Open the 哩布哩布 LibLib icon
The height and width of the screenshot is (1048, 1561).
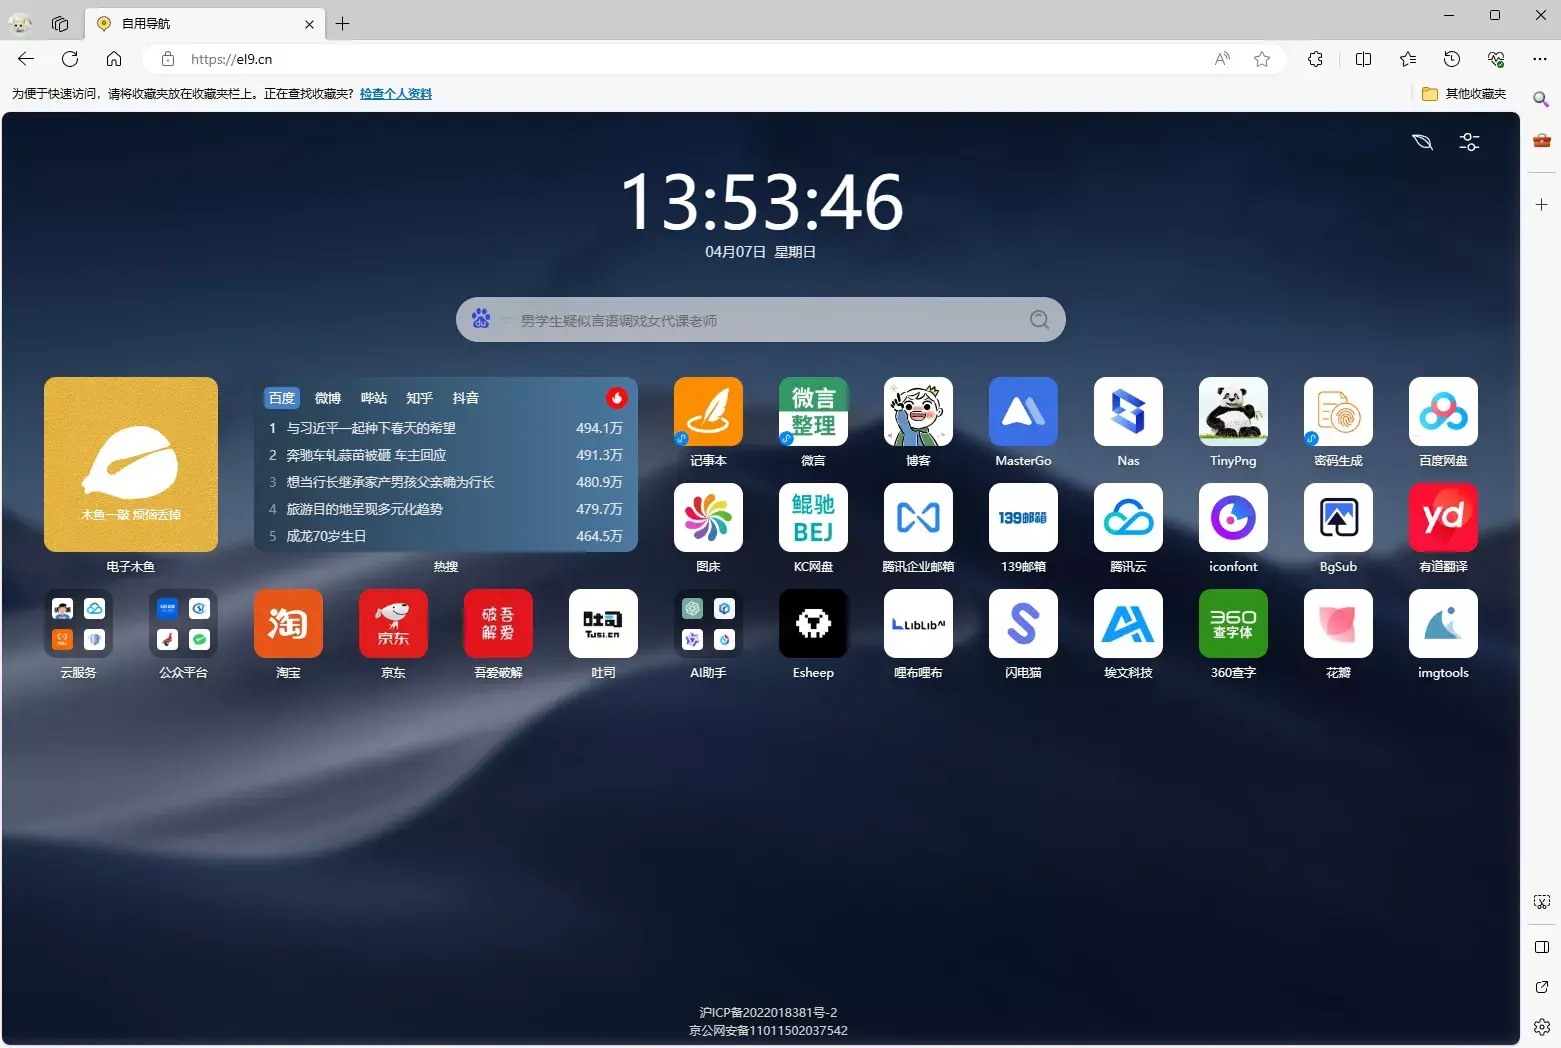[x=918, y=623]
